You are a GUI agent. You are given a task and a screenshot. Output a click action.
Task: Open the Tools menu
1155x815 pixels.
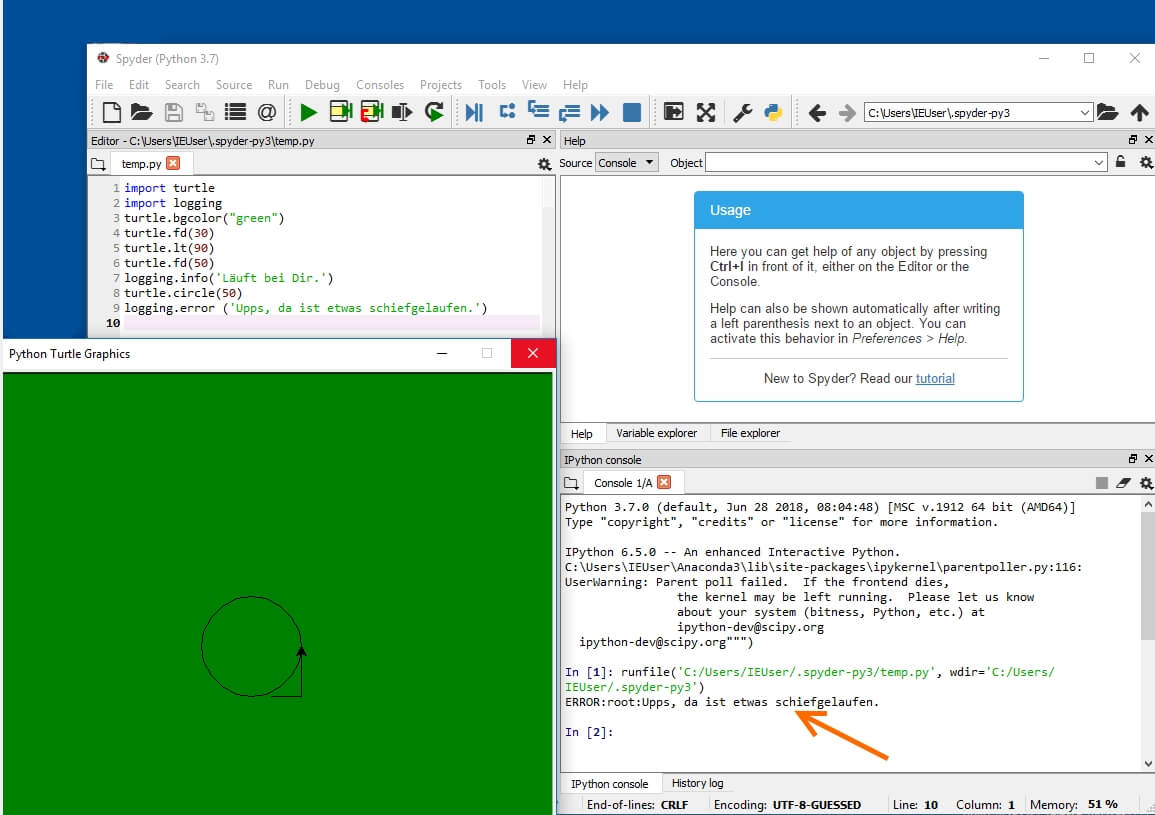(491, 85)
